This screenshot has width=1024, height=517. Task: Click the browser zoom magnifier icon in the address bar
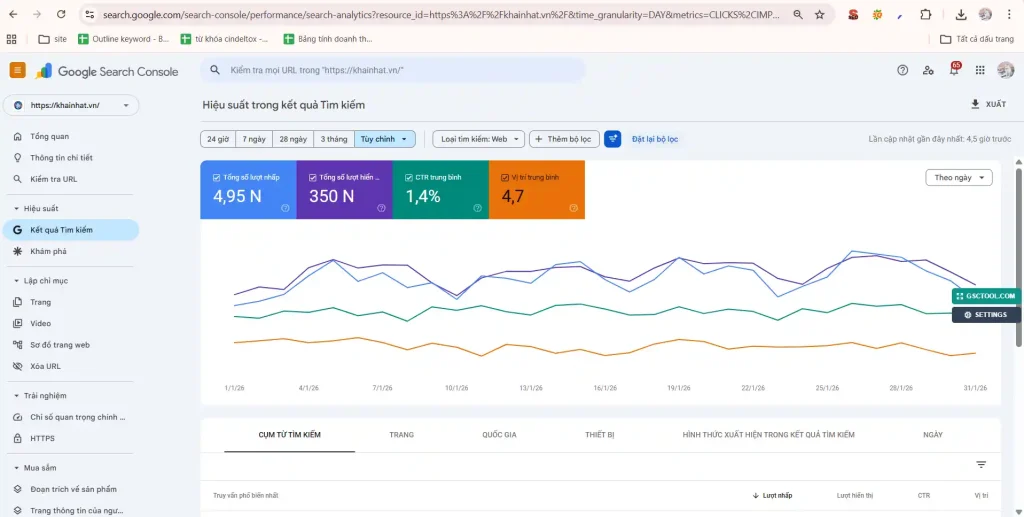(798, 14)
